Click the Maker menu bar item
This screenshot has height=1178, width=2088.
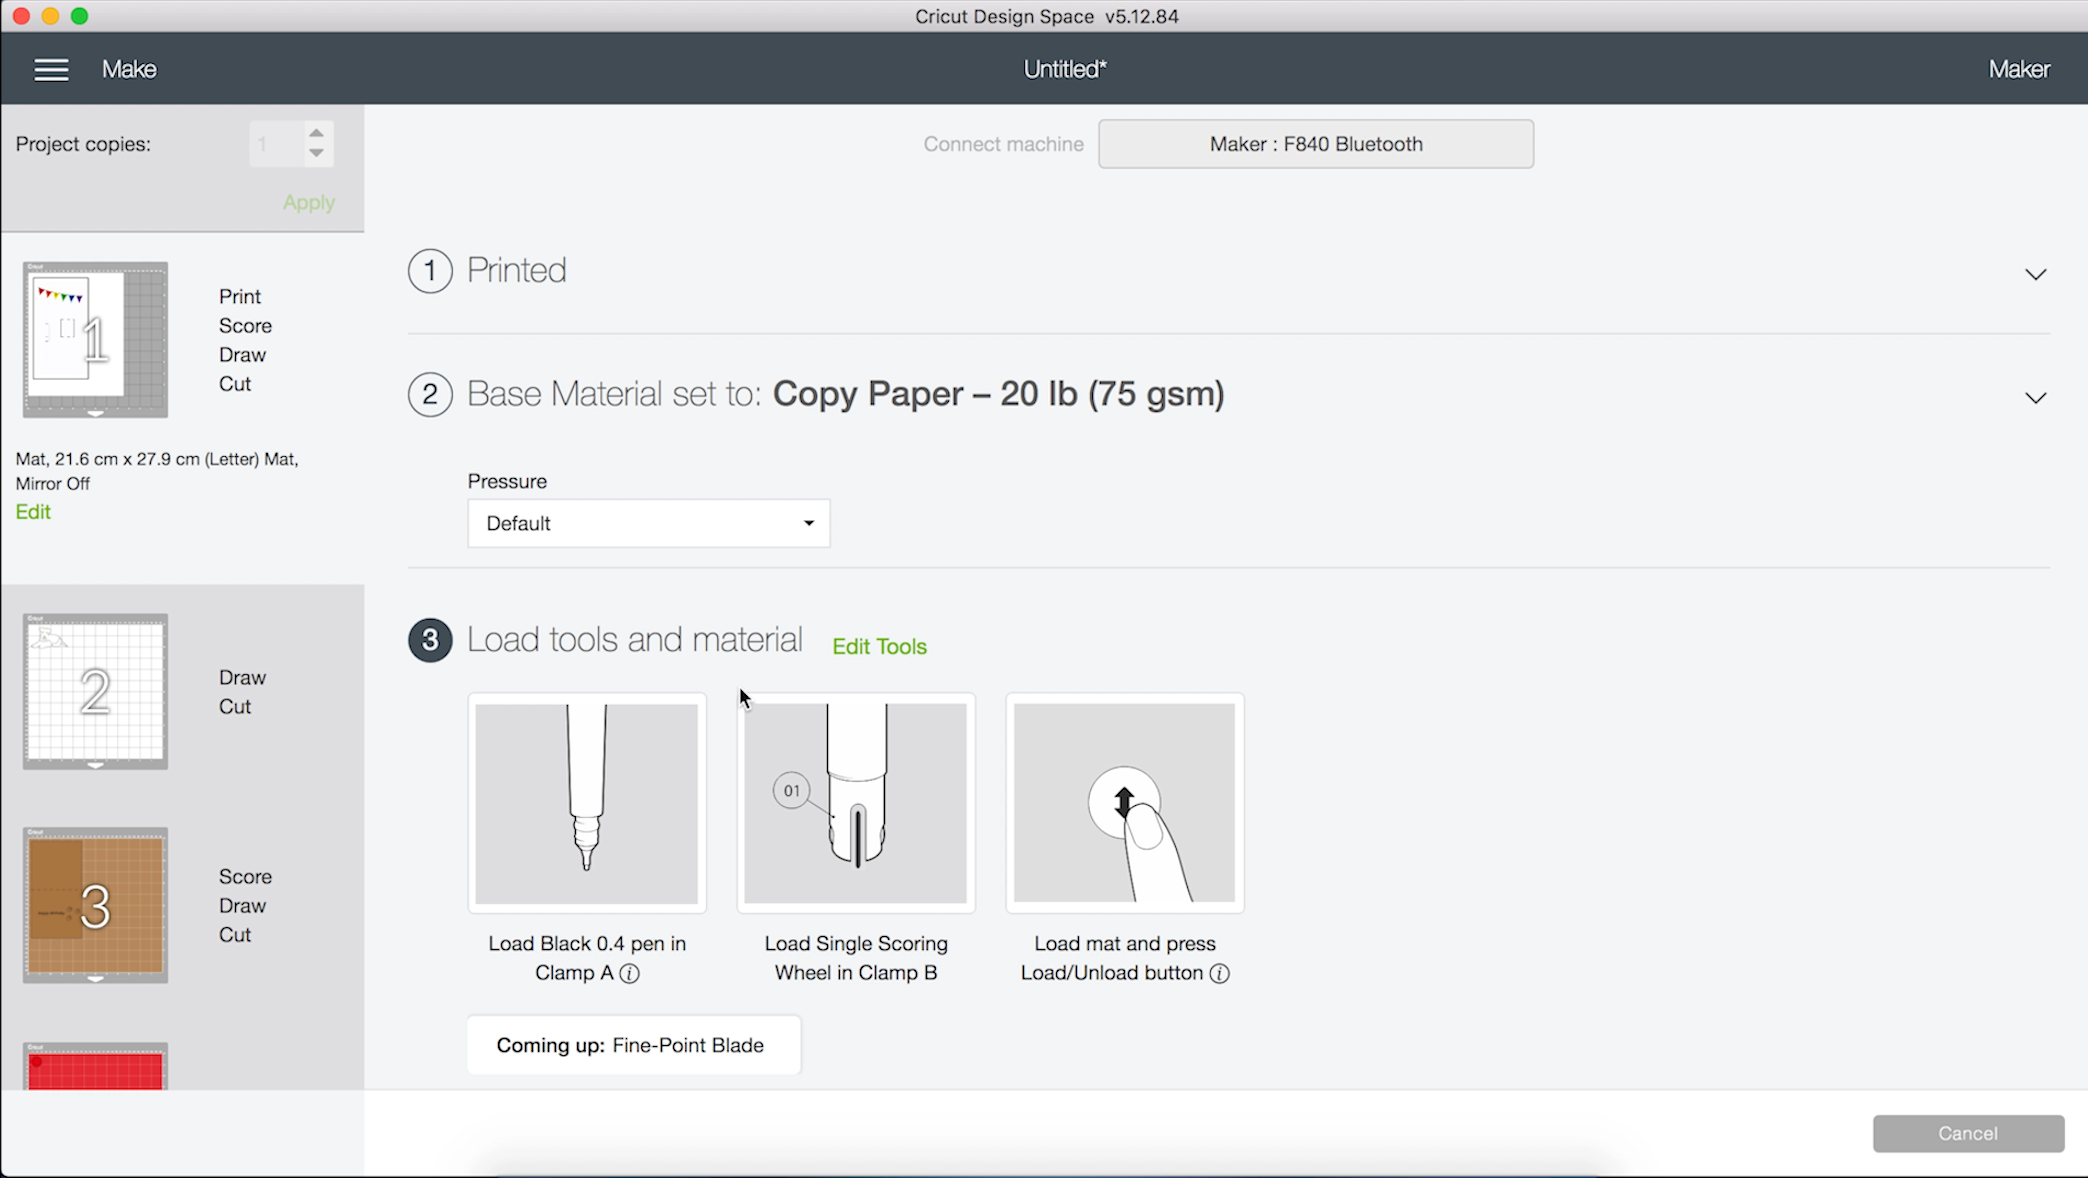(x=2019, y=67)
